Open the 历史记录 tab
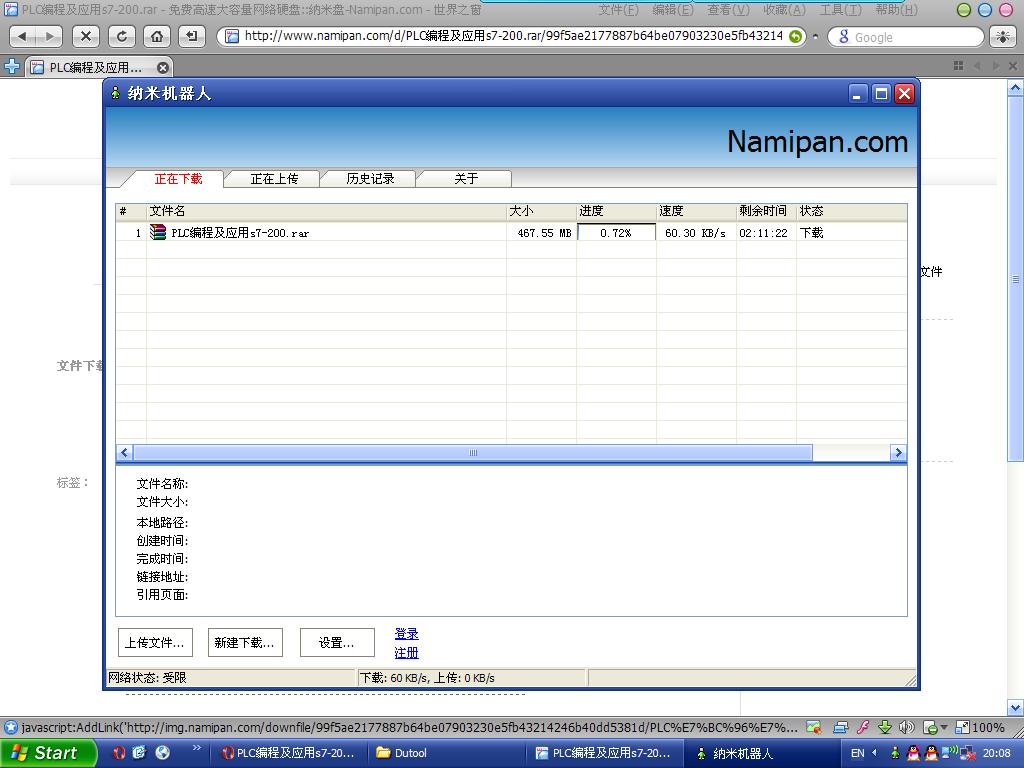 pos(370,179)
